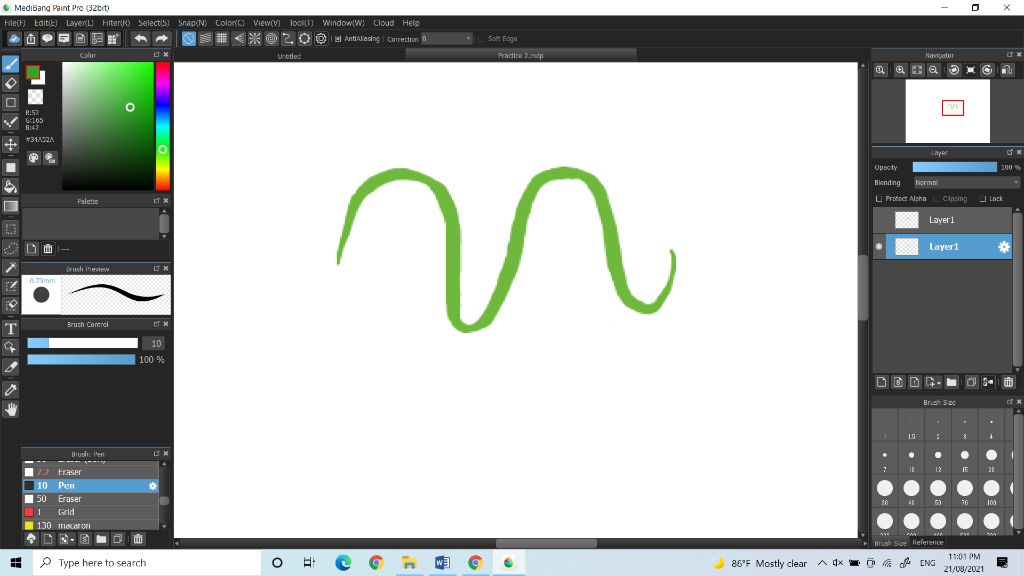Create a new folder in Layer panel
The image size is (1024, 576).
coord(952,382)
